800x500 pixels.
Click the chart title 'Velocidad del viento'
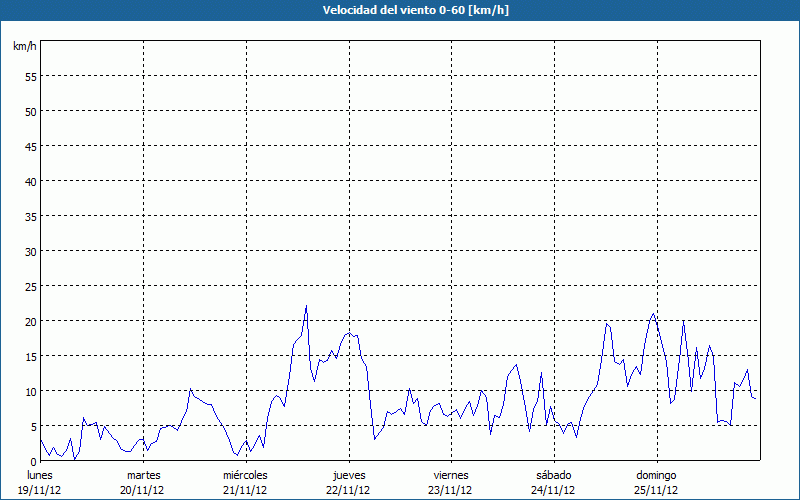tap(400, 10)
